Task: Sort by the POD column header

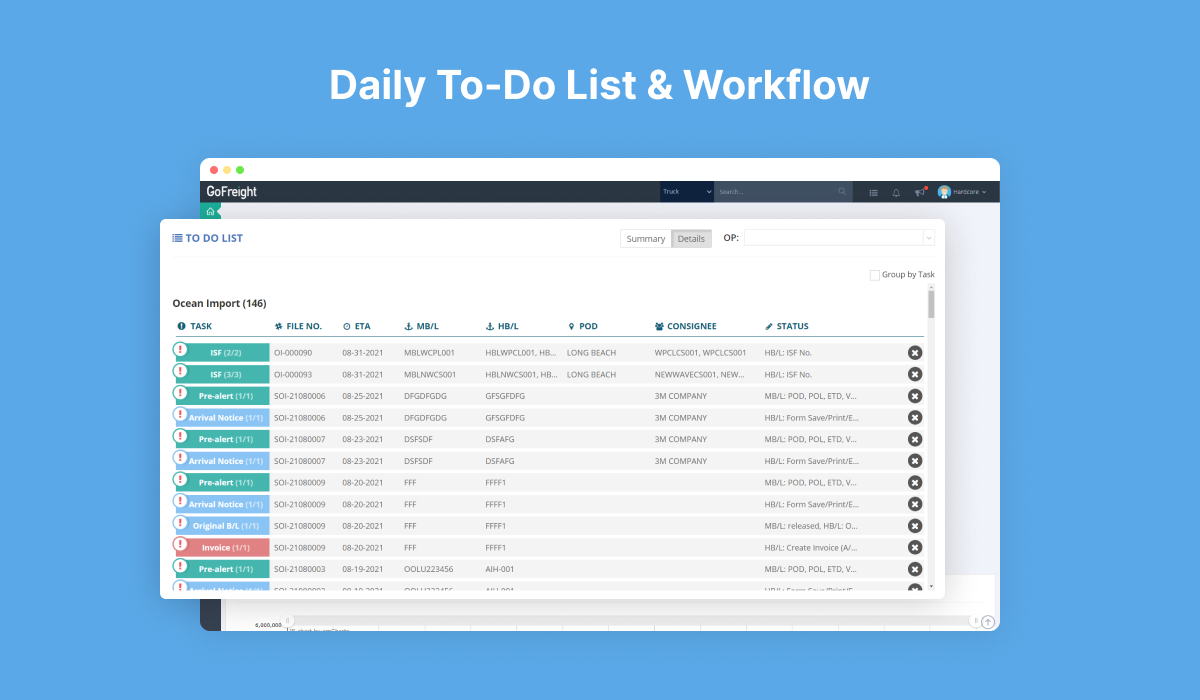Action: [x=583, y=326]
